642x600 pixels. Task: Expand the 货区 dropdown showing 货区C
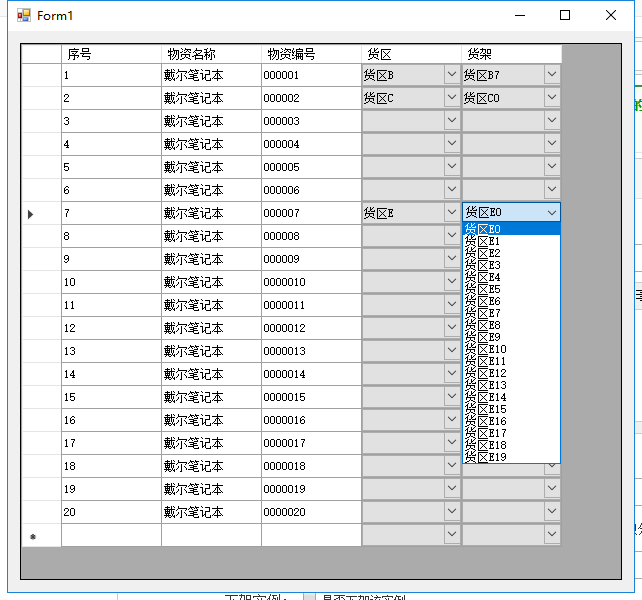(452, 97)
